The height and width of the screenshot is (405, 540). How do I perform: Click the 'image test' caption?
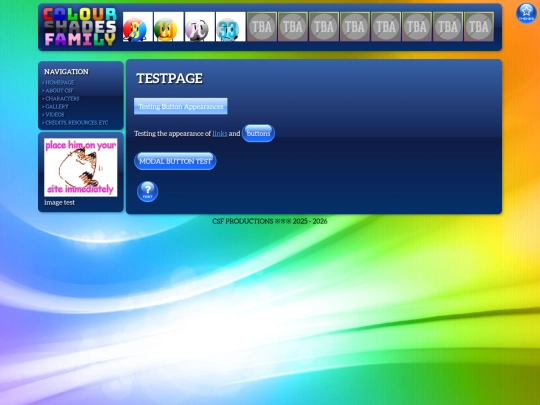pyautogui.click(x=59, y=202)
